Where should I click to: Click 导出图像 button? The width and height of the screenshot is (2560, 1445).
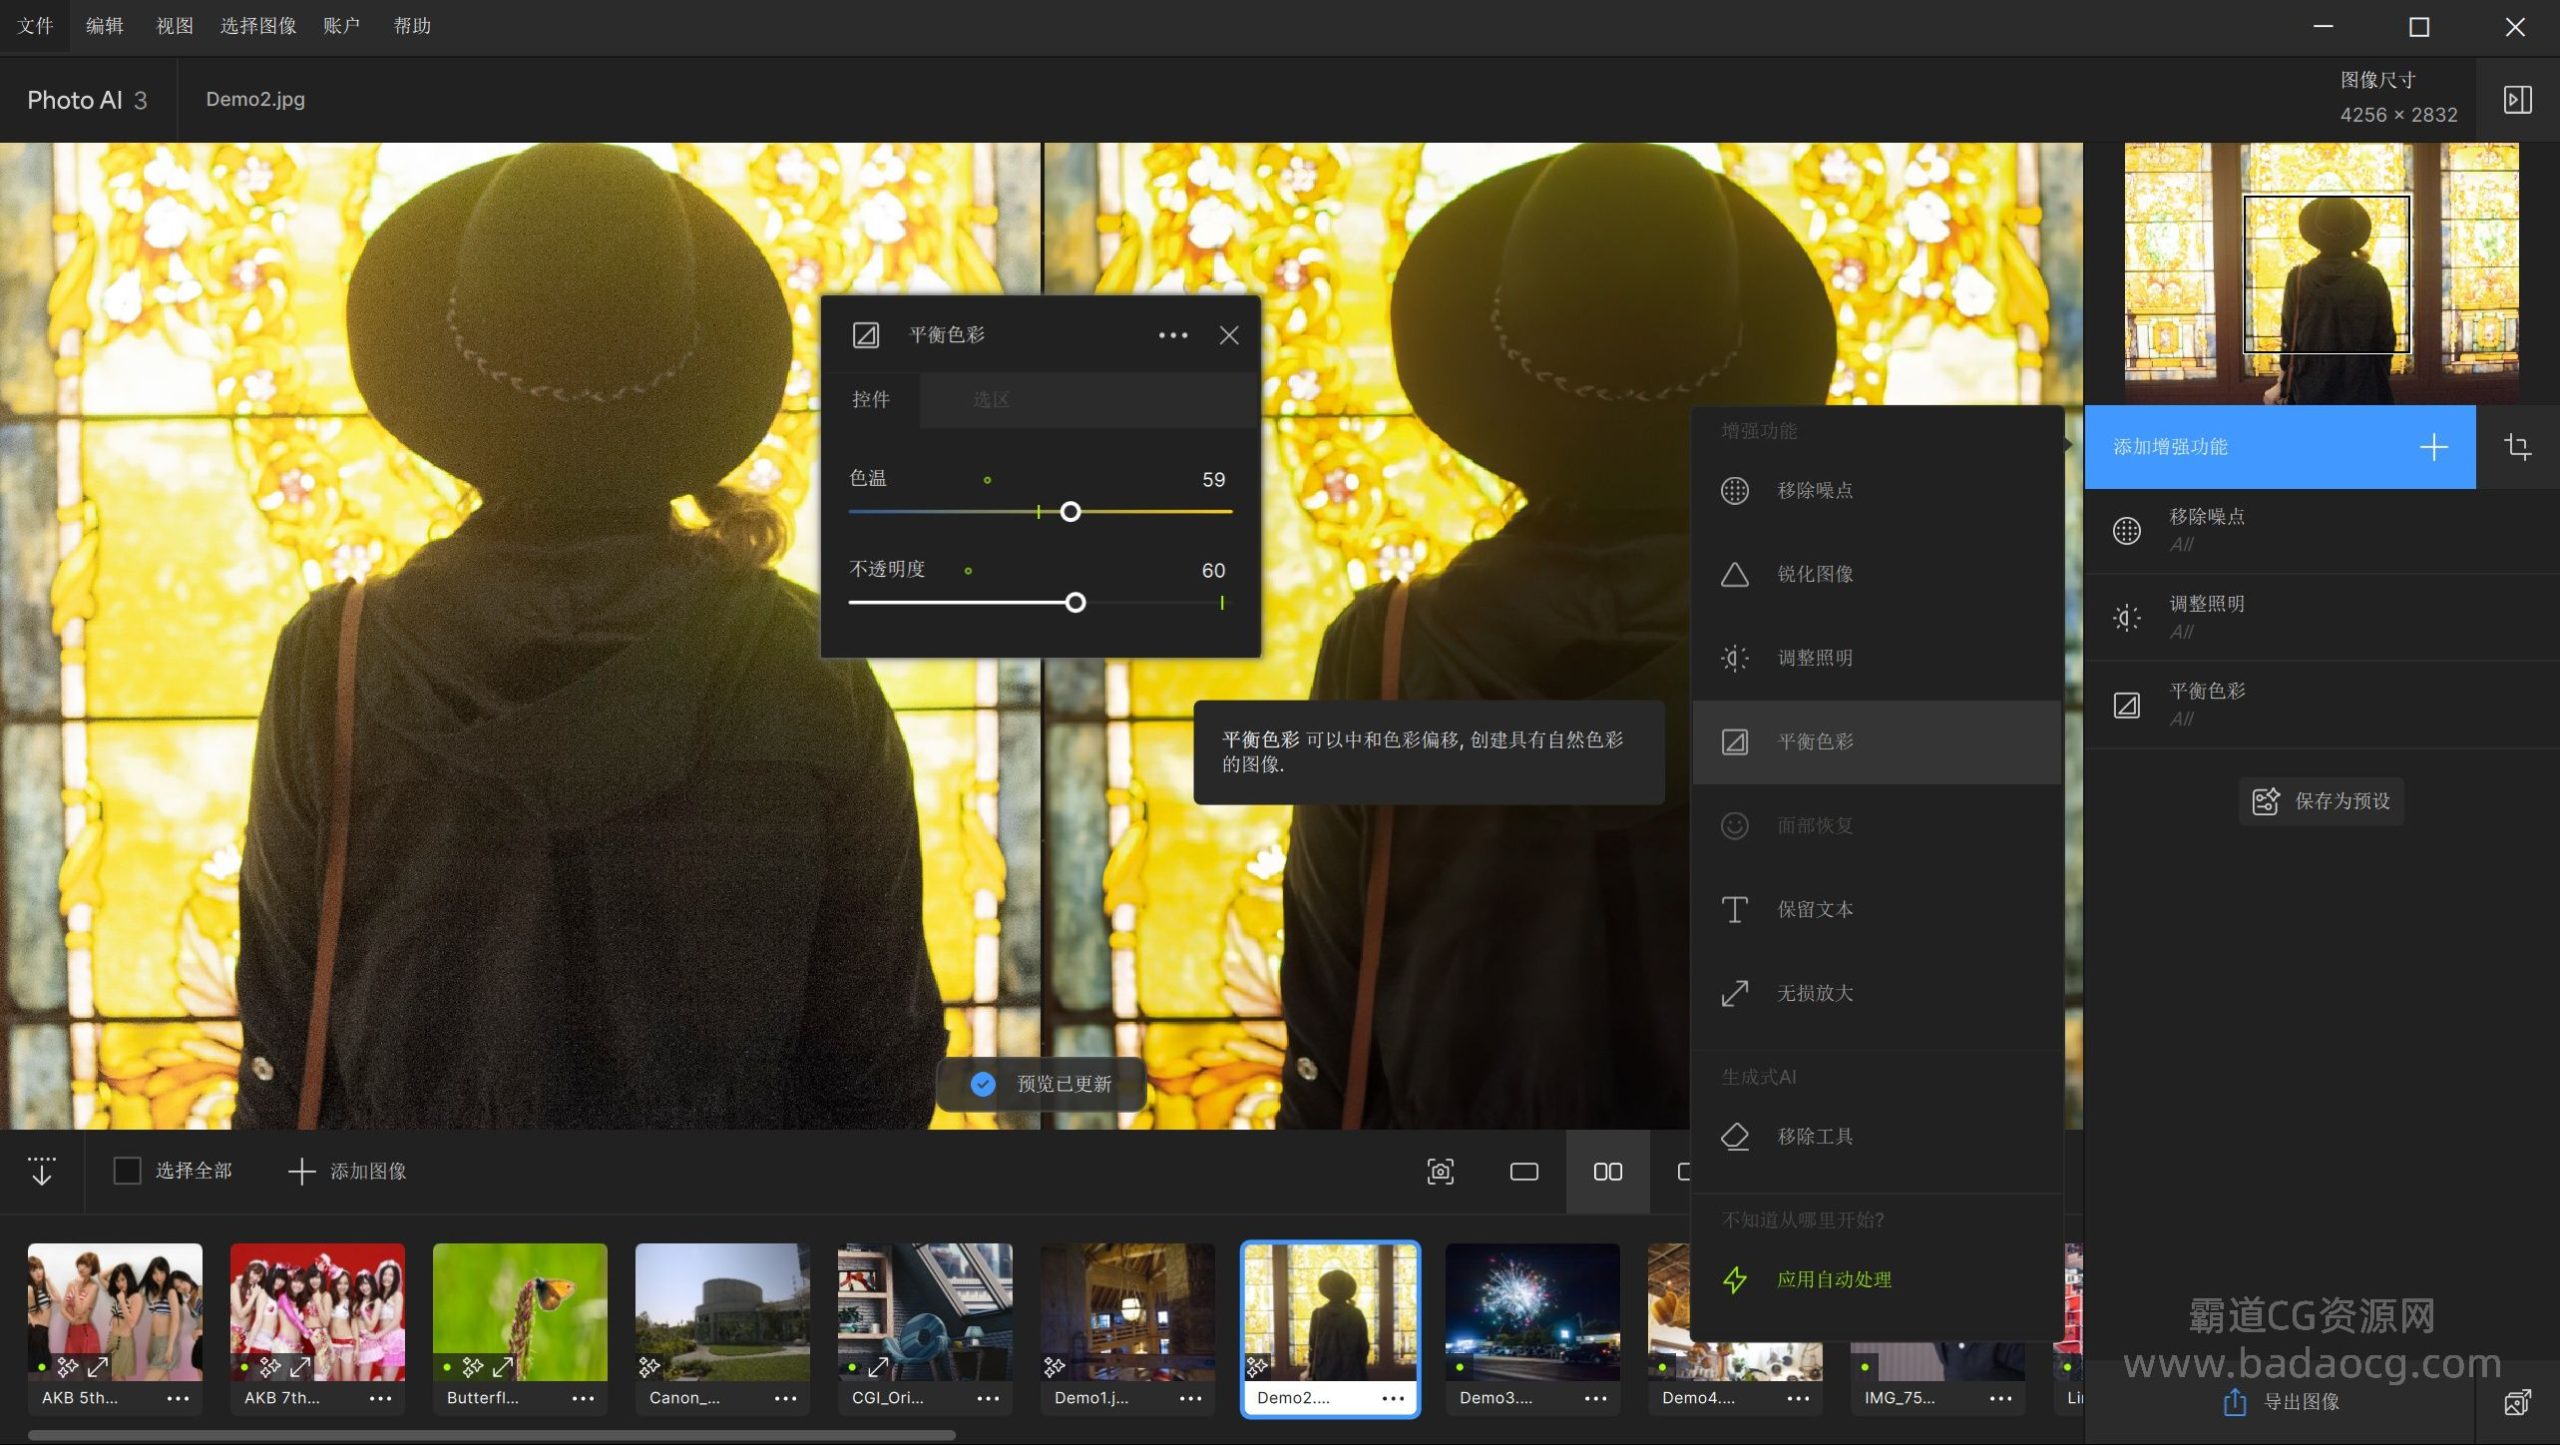2281,1402
